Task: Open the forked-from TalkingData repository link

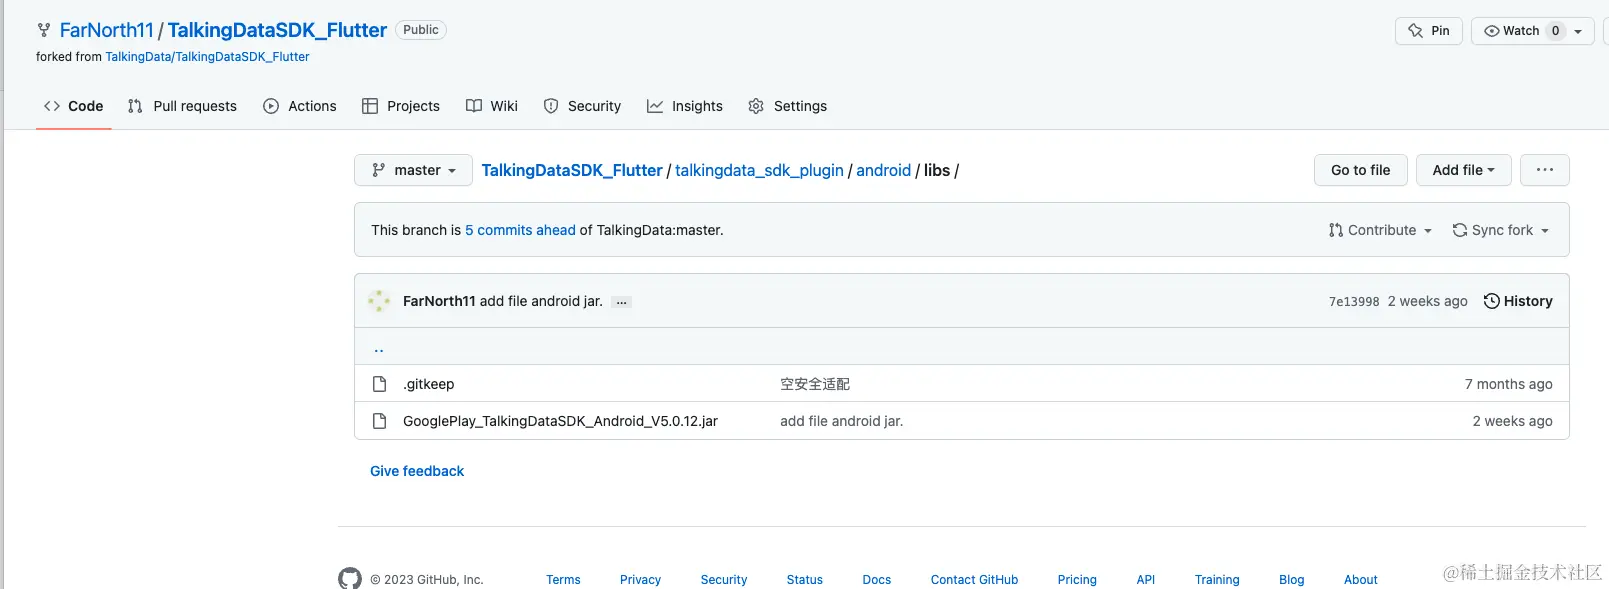Action: (207, 57)
